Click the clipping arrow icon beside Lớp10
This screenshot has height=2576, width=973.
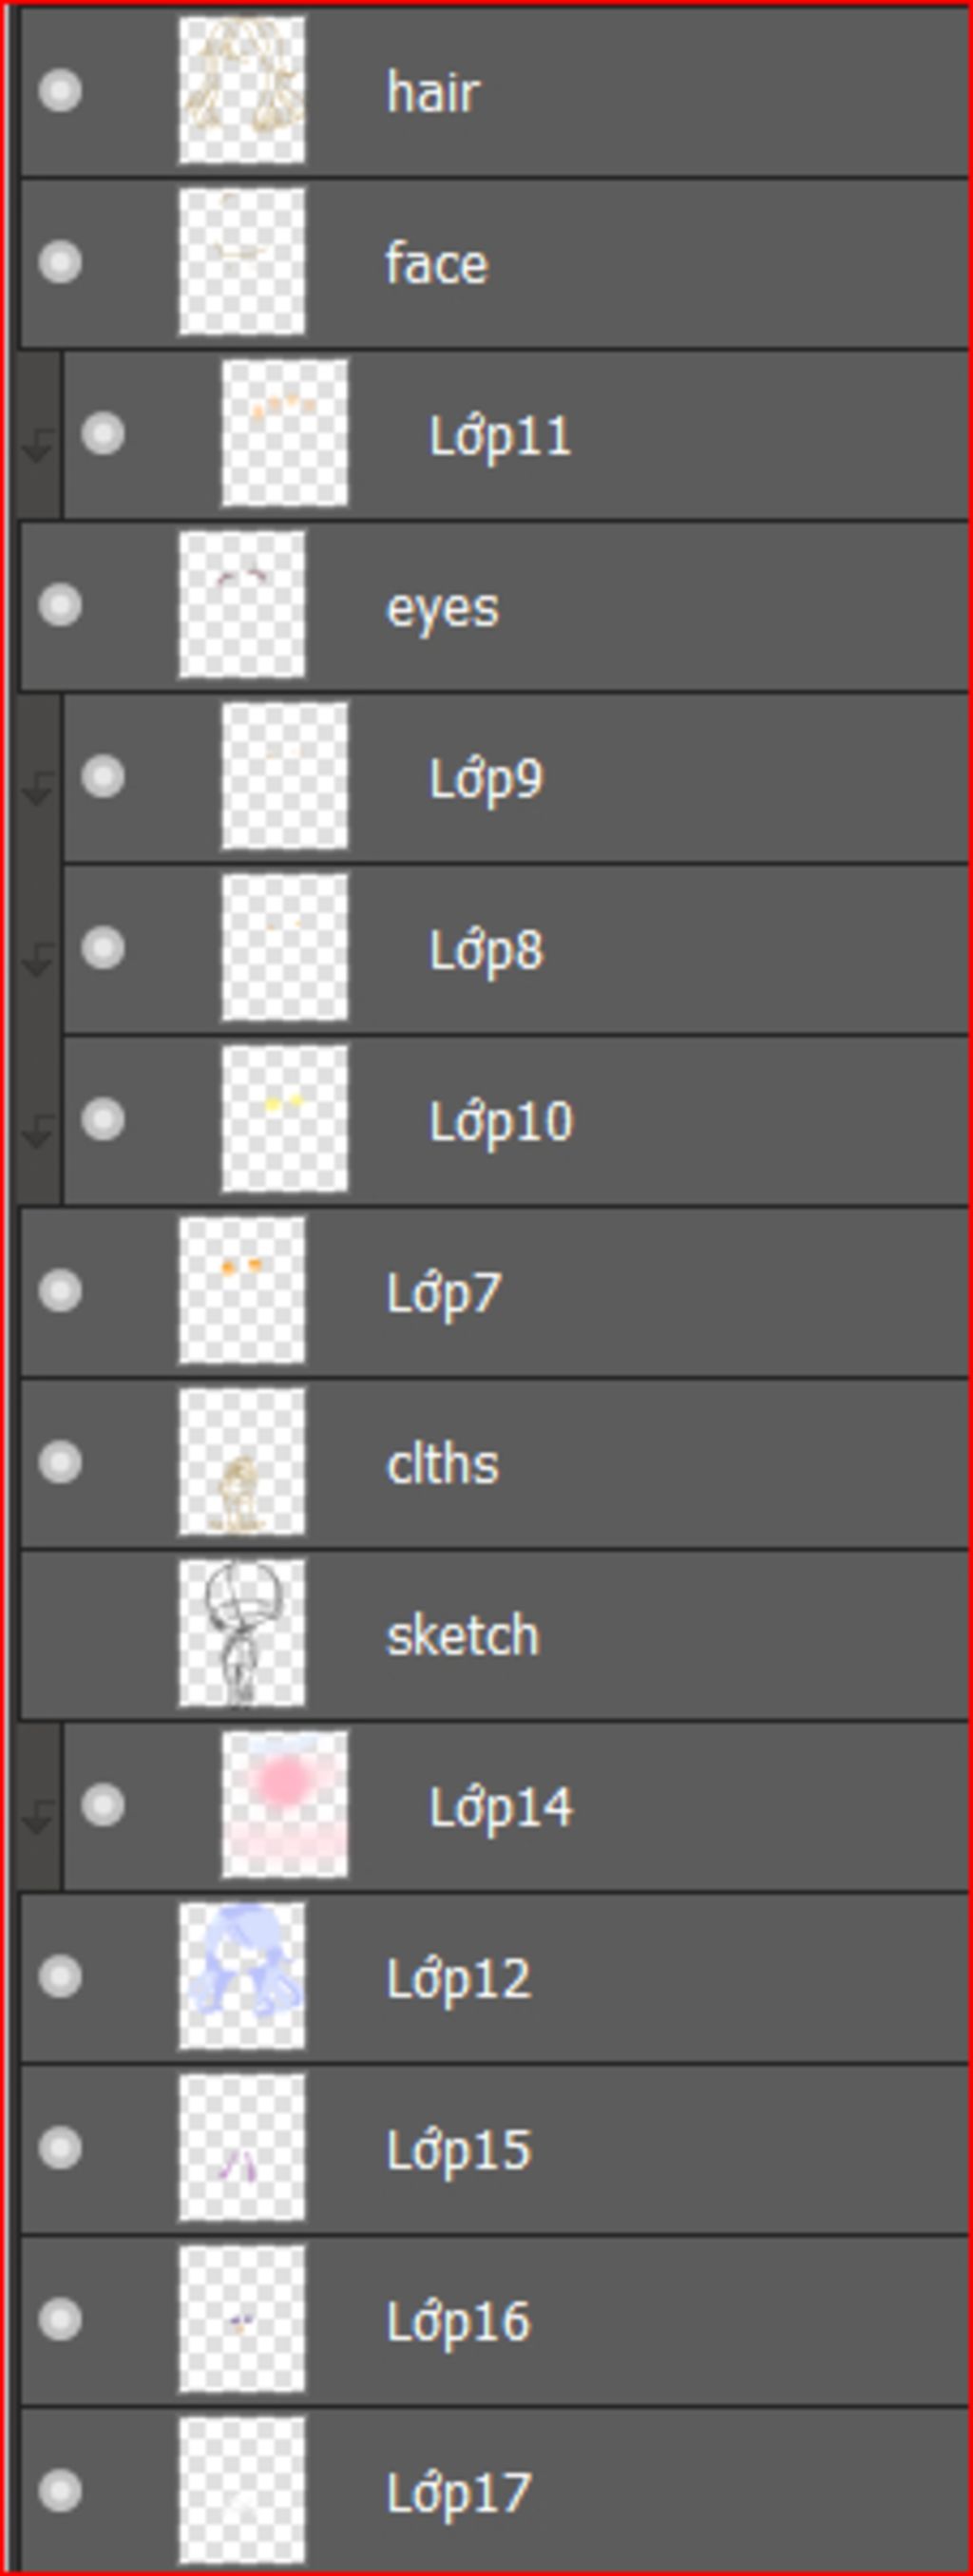(x=38, y=1131)
